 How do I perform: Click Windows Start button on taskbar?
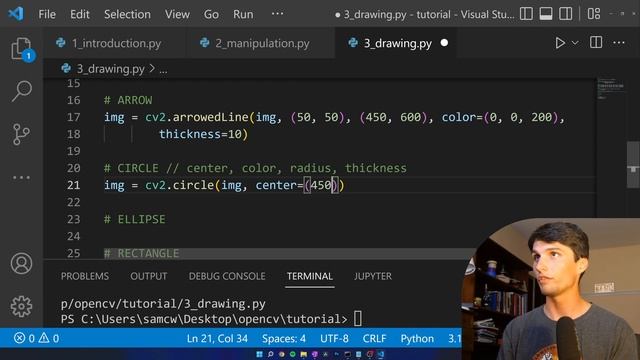point(259,354)
